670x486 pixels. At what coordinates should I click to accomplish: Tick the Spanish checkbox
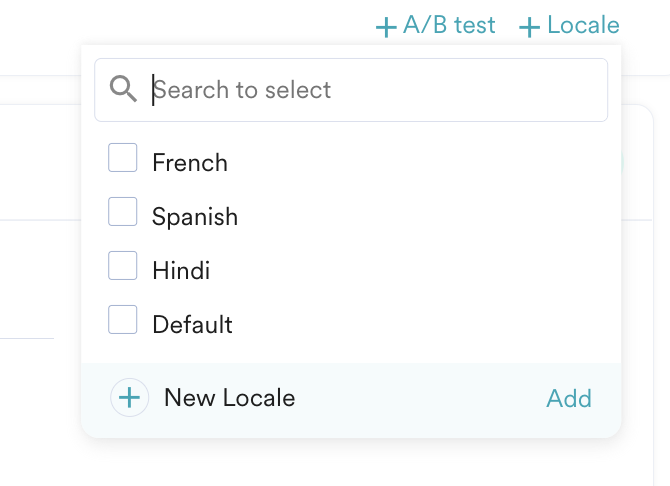click(123, 212)
